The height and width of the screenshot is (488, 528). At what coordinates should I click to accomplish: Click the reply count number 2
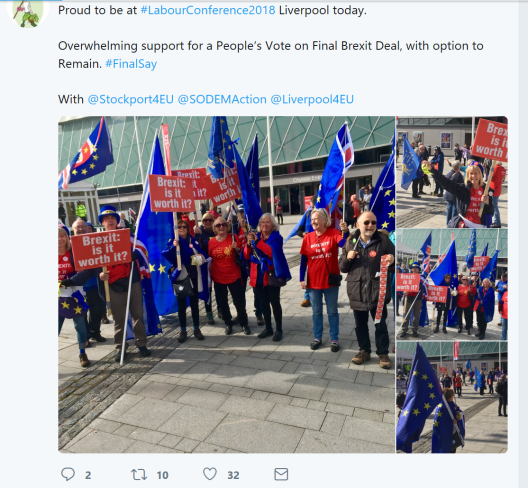[x=88, y=475]
